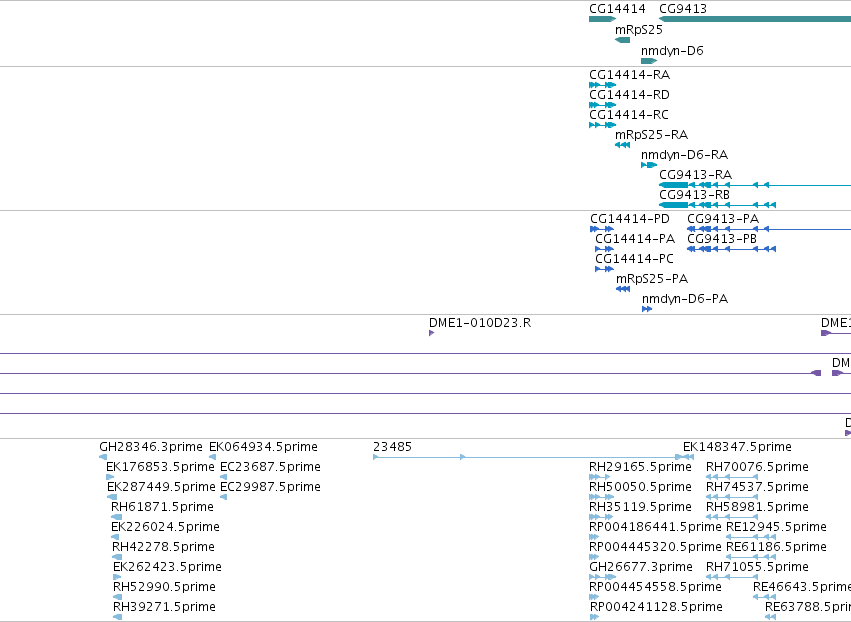Click the RH52990.5prime EST label
Screen dimensions: 851x622
tap(164, 587)
